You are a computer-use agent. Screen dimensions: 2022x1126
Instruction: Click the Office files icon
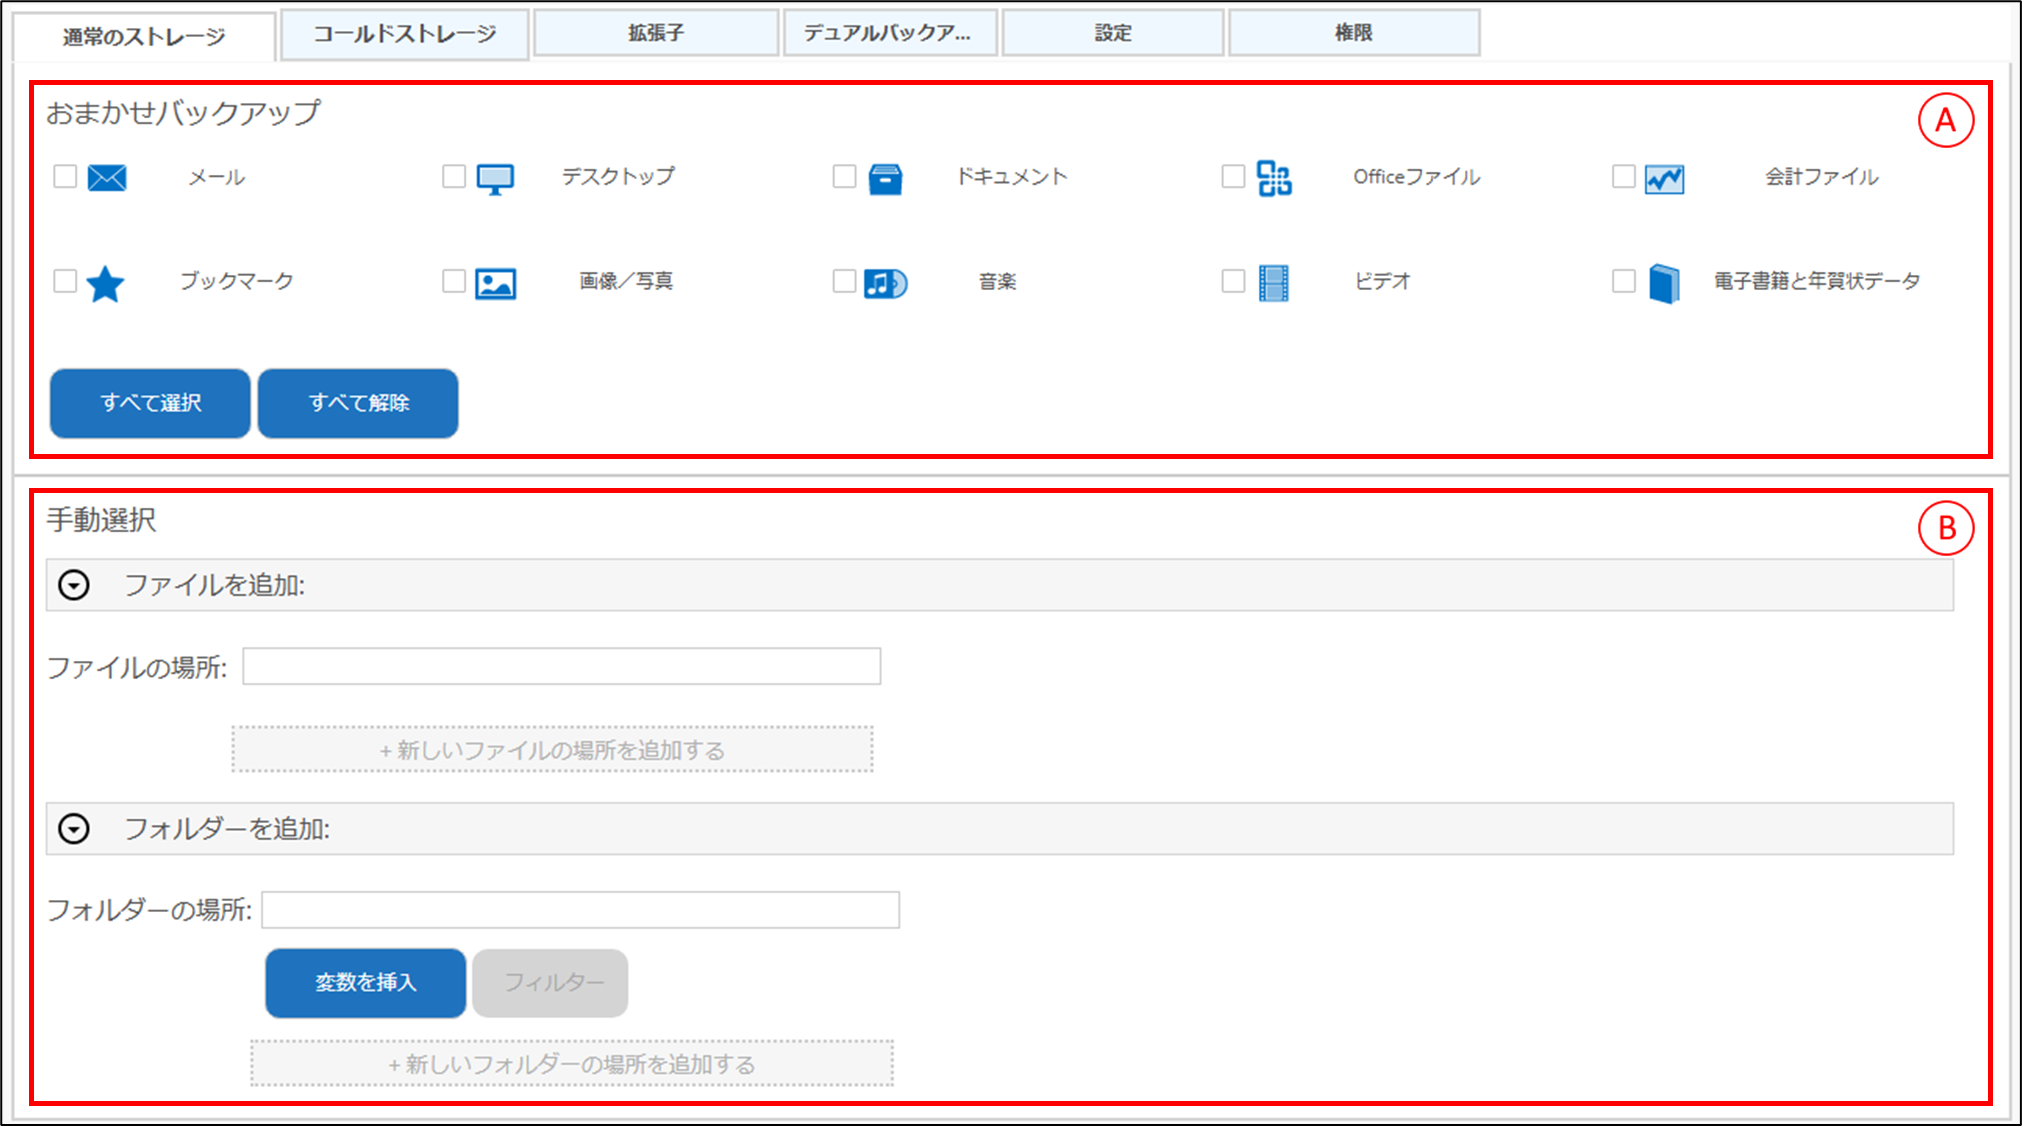click(x=1274, y=179)
